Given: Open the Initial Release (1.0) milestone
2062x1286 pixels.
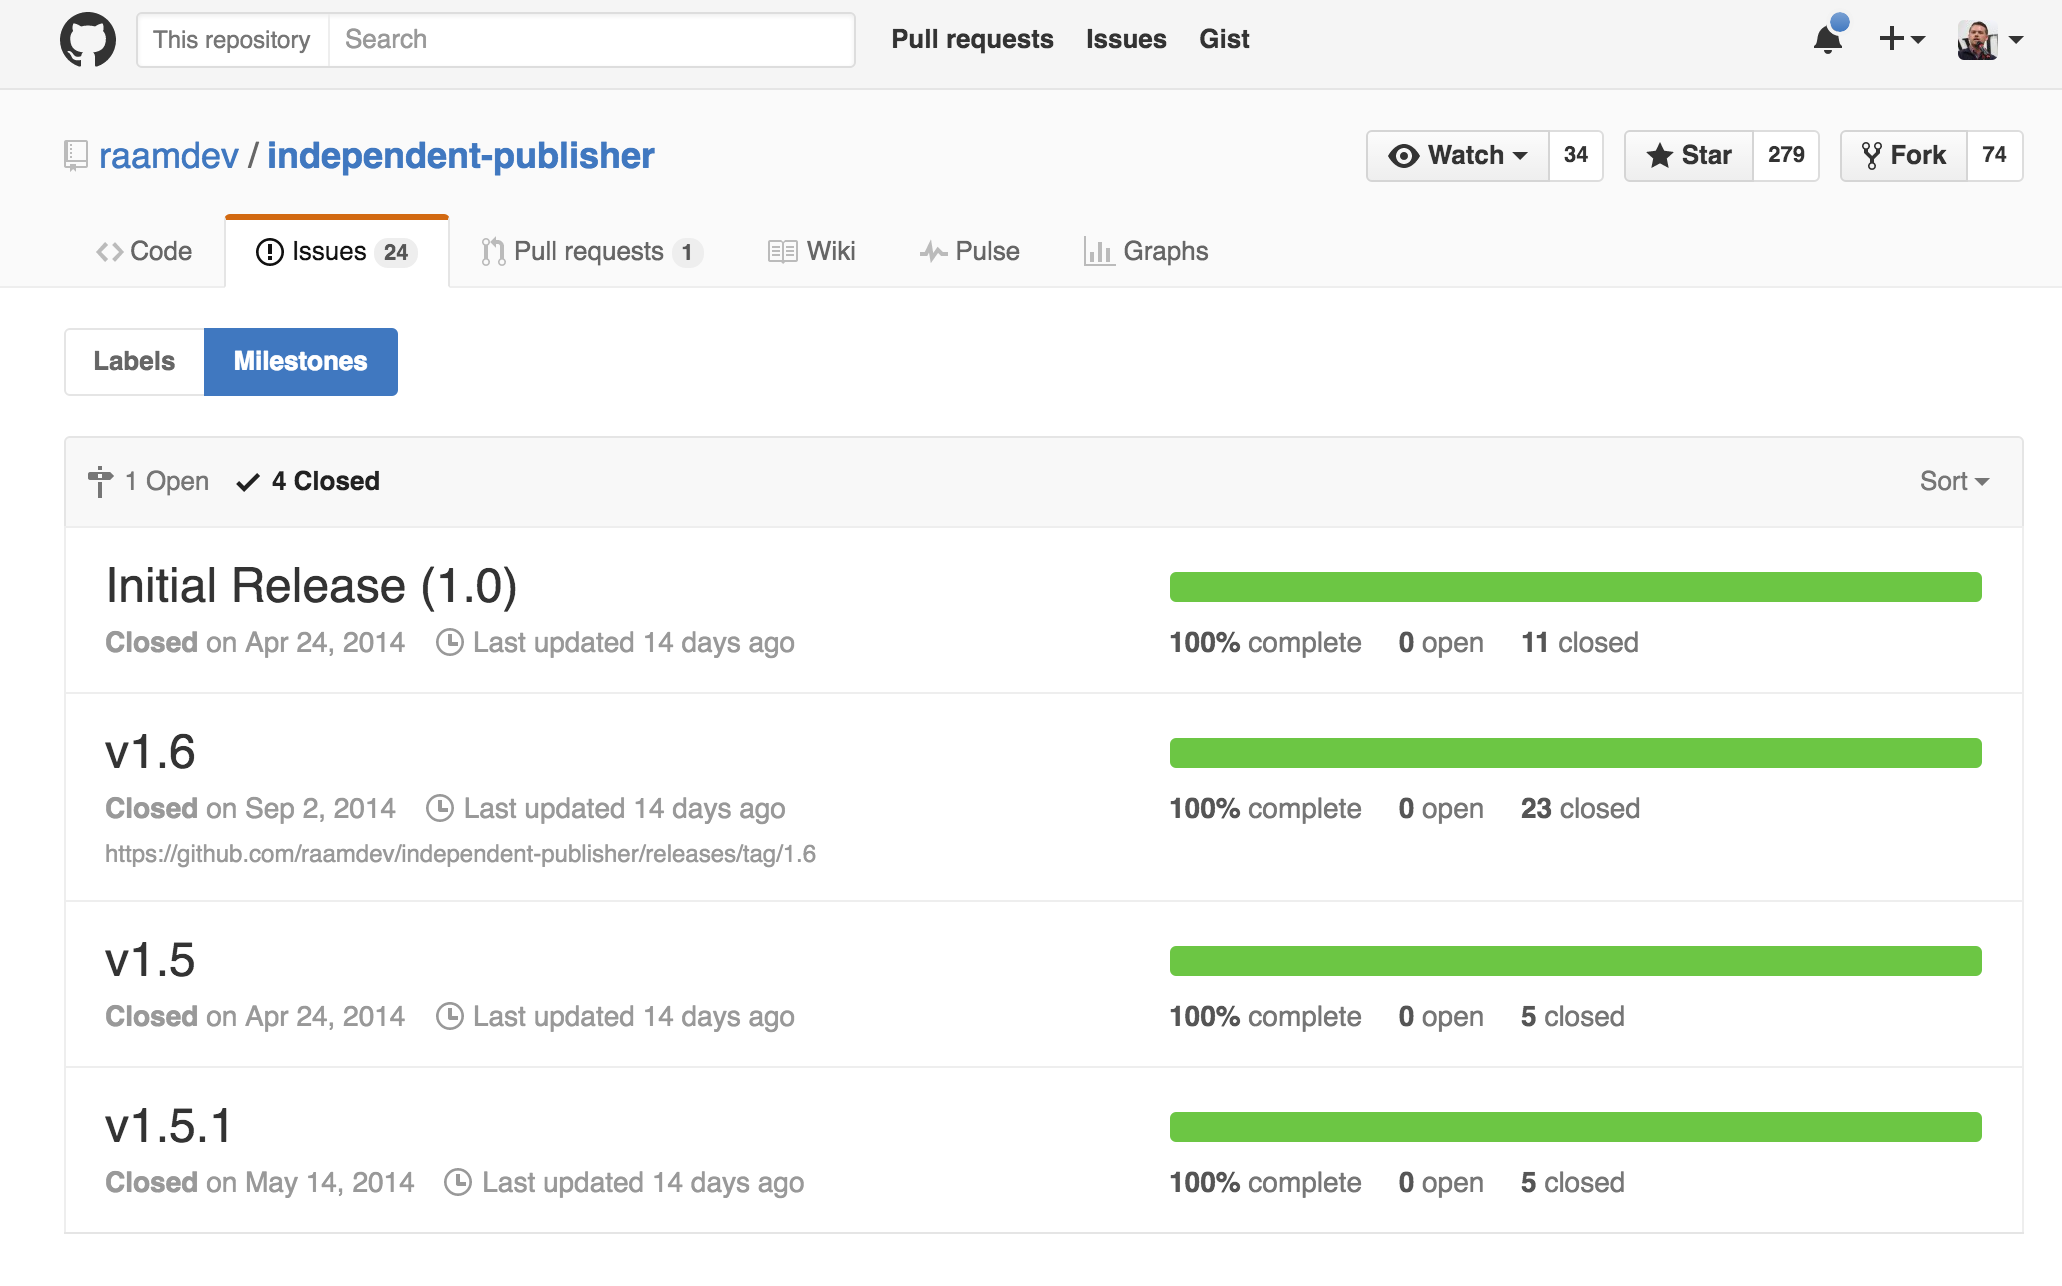Looking at the screenshot, I should point(311,585).
